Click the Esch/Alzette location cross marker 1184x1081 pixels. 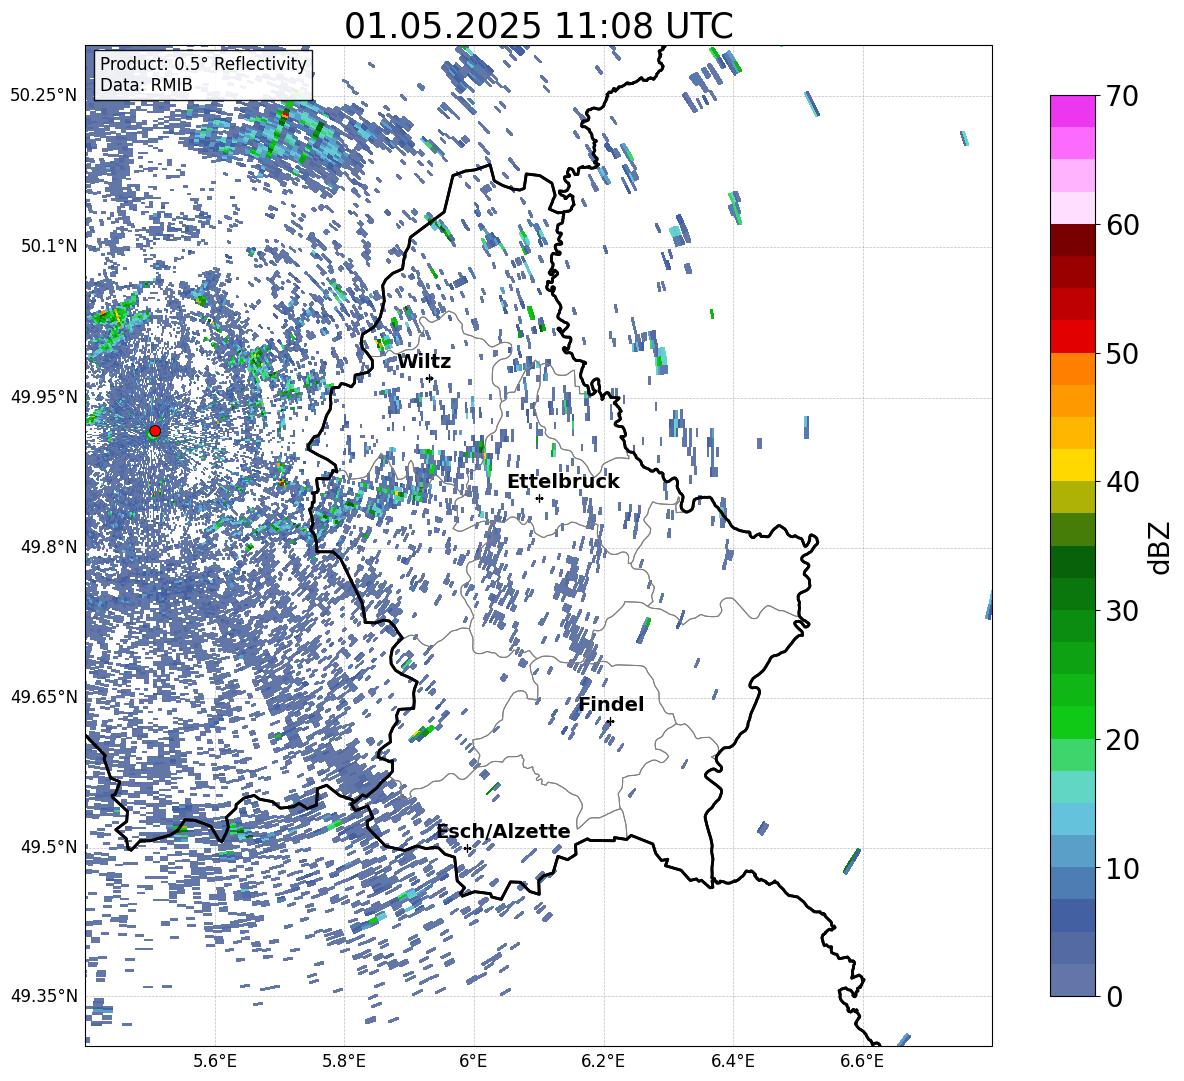pyautogui.click(x=467, y=848)
